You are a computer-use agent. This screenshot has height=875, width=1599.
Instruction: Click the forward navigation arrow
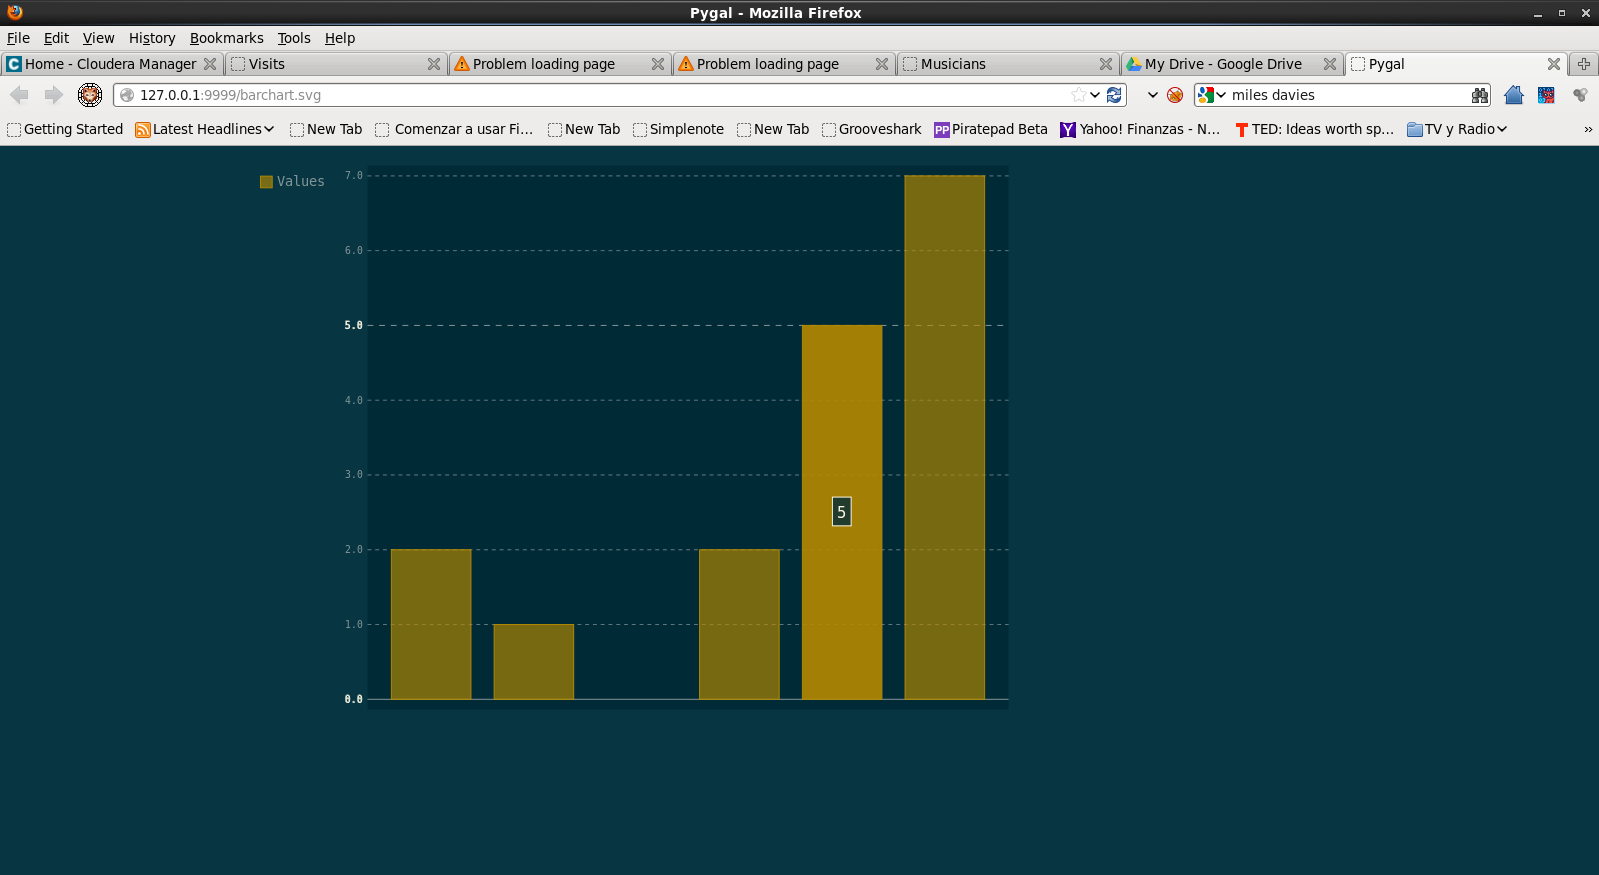click(x=53, y=95)
